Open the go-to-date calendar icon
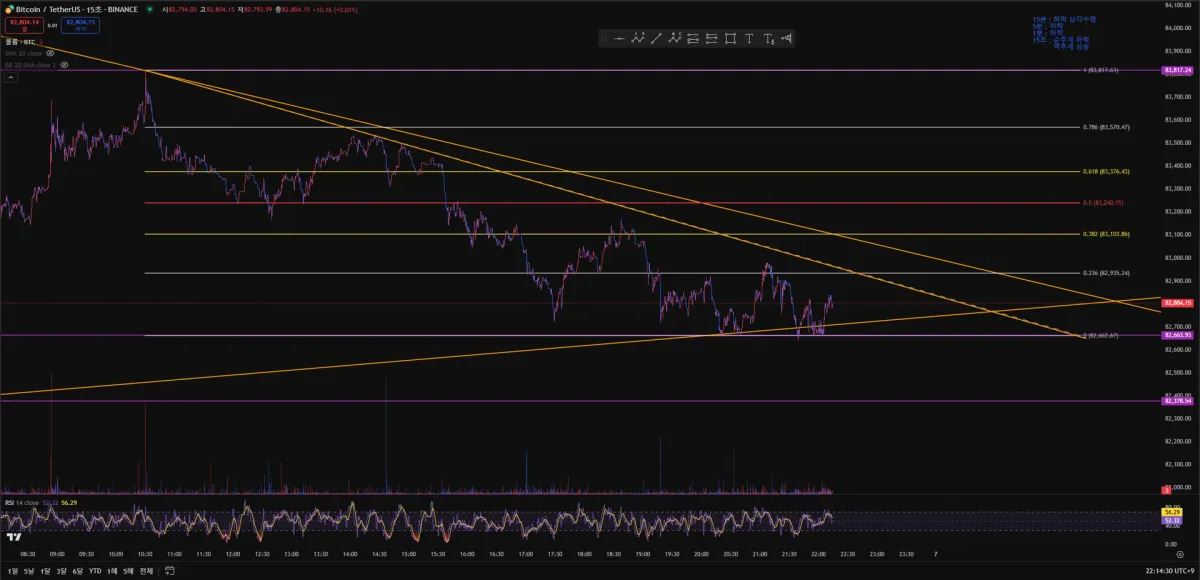This screenshot has height=580, width=1200. pyautogui.click(x=170, y=571)
